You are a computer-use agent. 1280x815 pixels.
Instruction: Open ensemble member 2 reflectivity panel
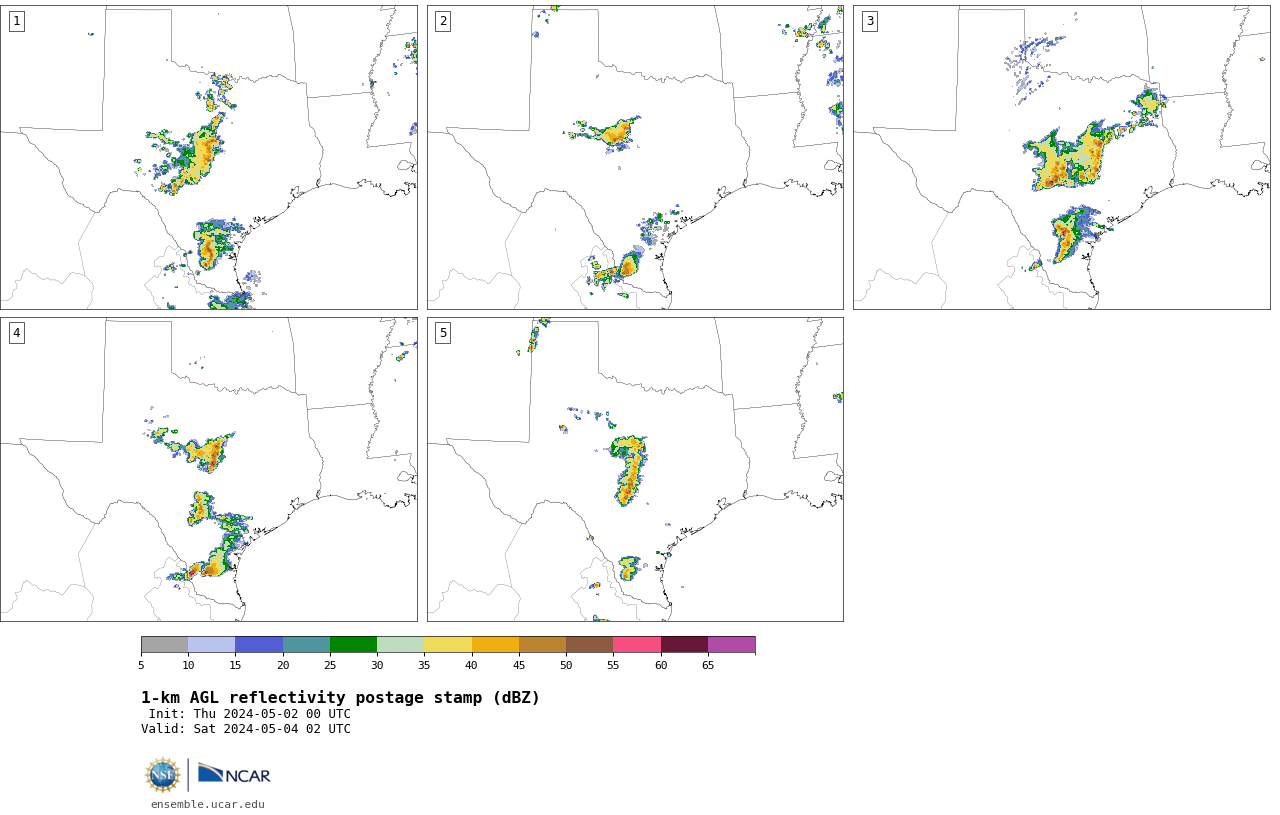click(635, 157)
